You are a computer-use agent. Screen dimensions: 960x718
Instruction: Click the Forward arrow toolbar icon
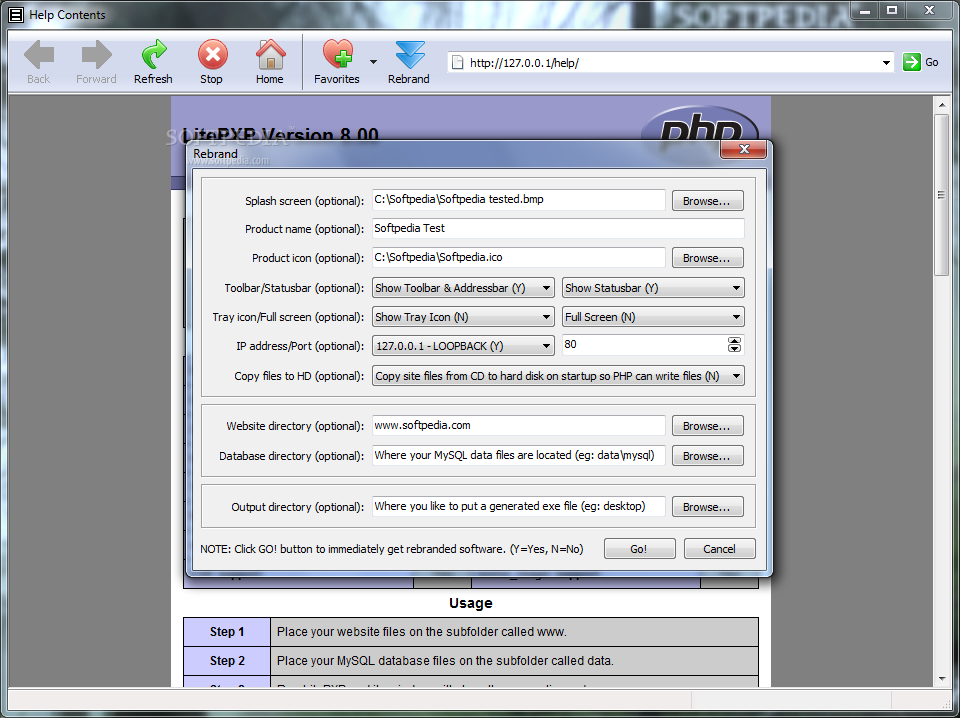pyautogui.click(x=96, y=56)
